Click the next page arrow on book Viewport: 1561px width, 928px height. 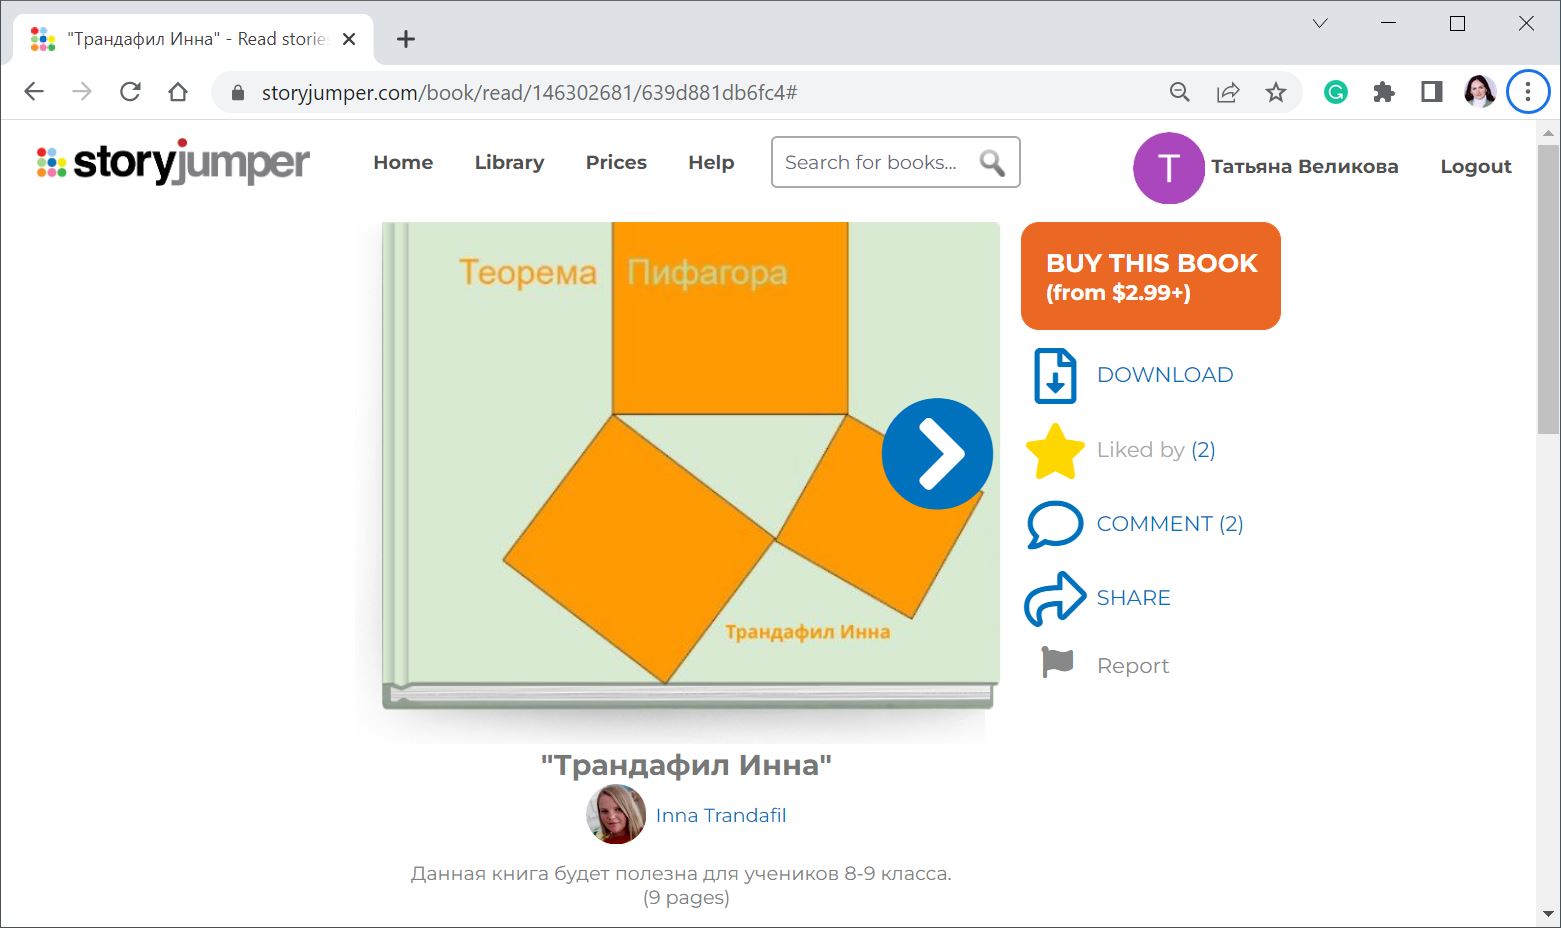[937, 454]
